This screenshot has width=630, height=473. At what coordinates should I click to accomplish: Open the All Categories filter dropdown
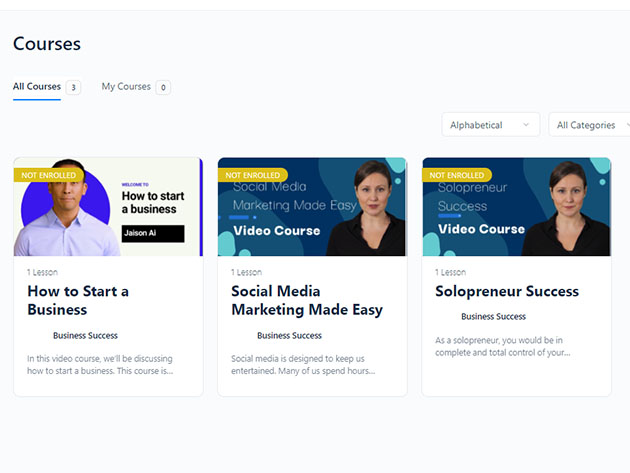click(590, 125)
